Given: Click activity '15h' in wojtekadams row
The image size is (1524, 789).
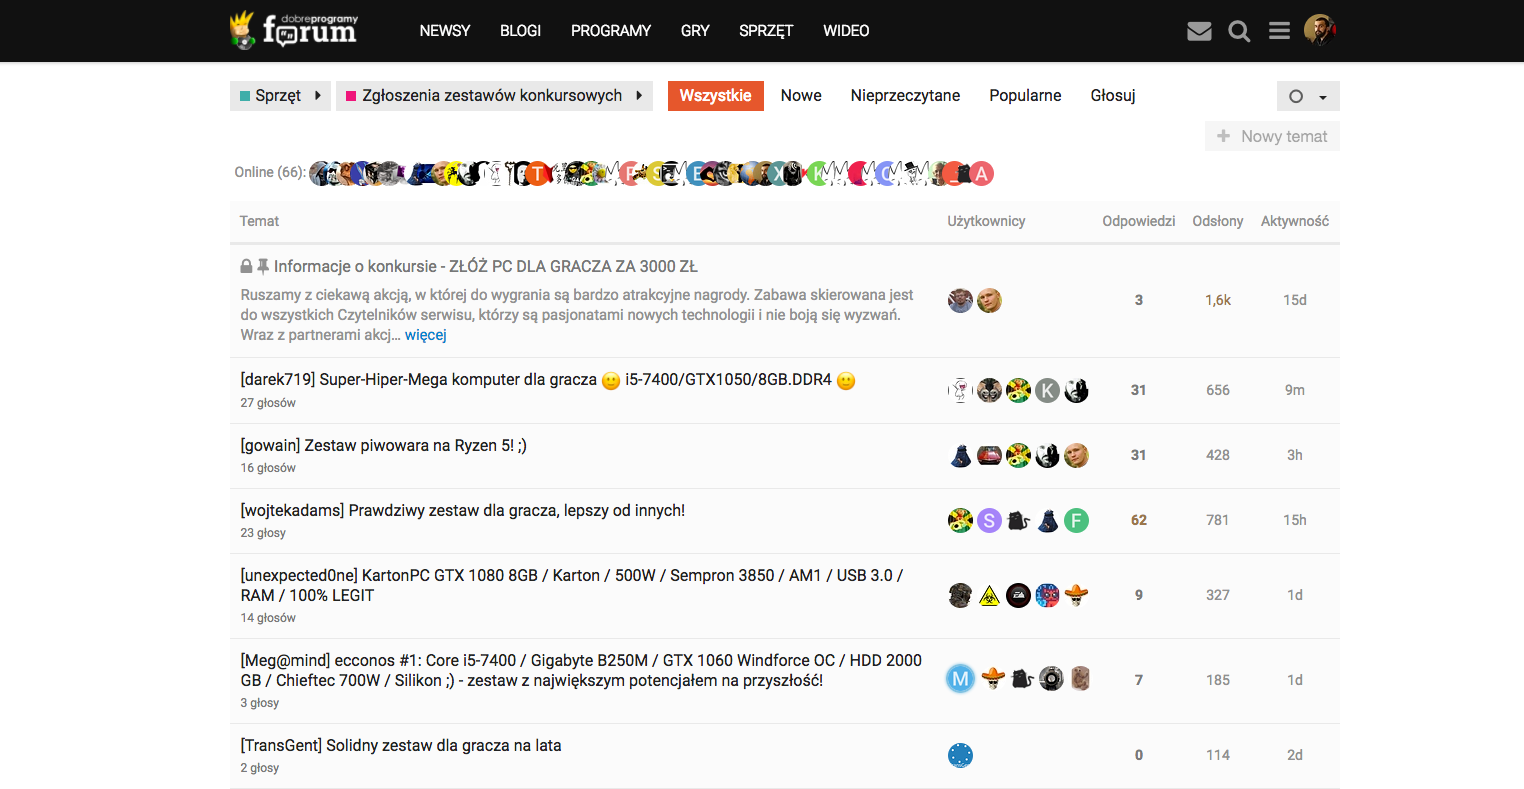Looking at the screenshot, I should click(x=1295, y=520).
